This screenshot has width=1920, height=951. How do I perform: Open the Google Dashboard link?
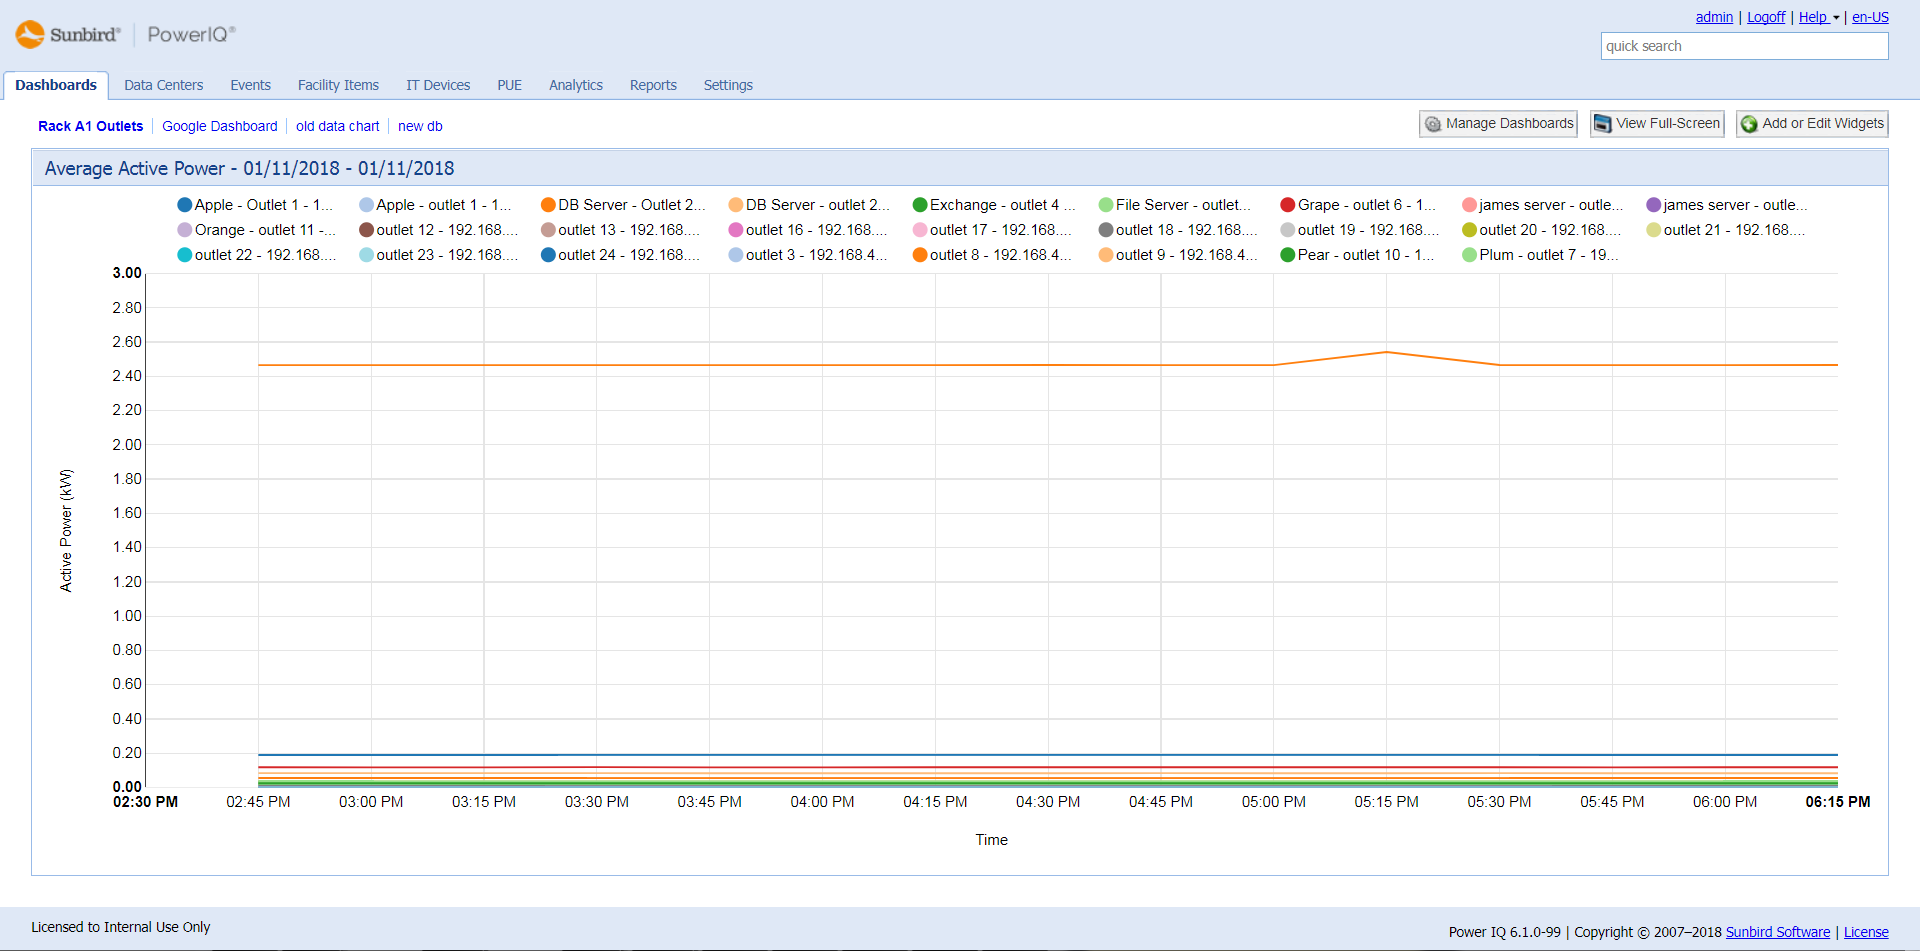(219, 126)
